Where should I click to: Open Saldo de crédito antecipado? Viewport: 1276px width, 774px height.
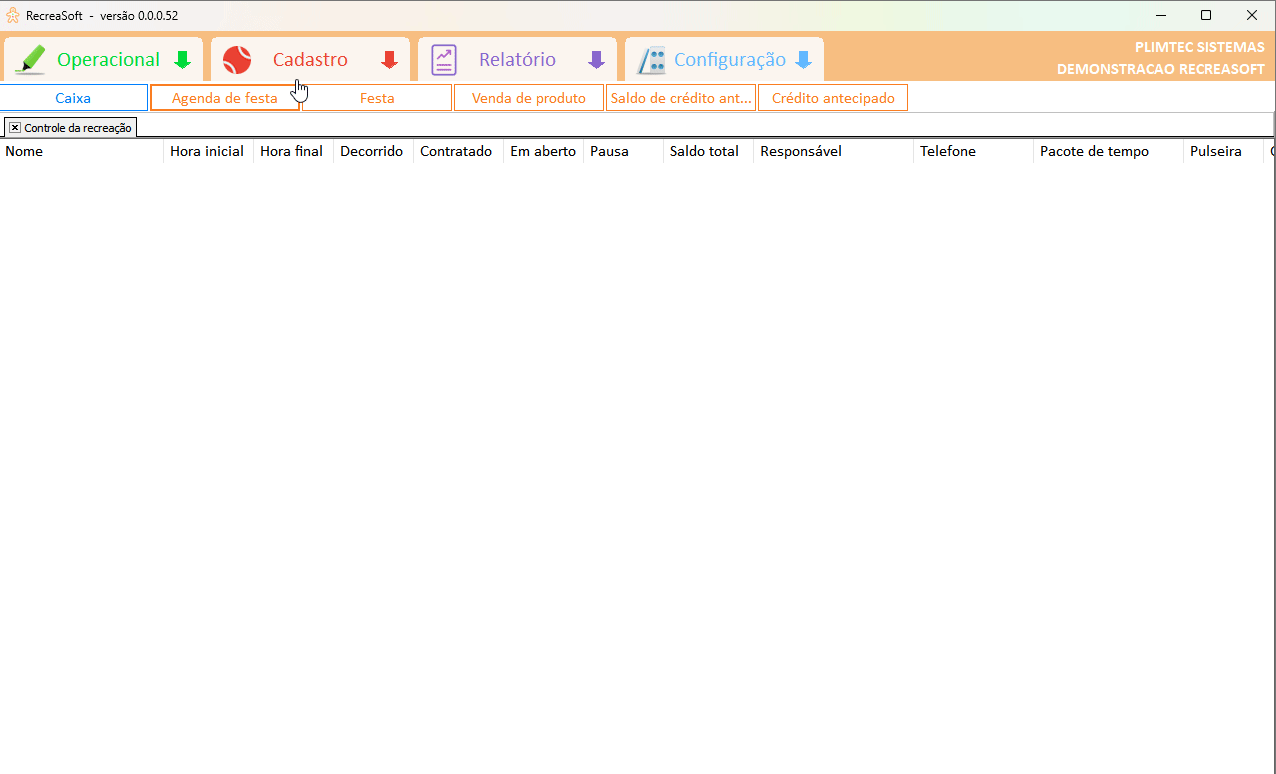click(x=681, y=98)
